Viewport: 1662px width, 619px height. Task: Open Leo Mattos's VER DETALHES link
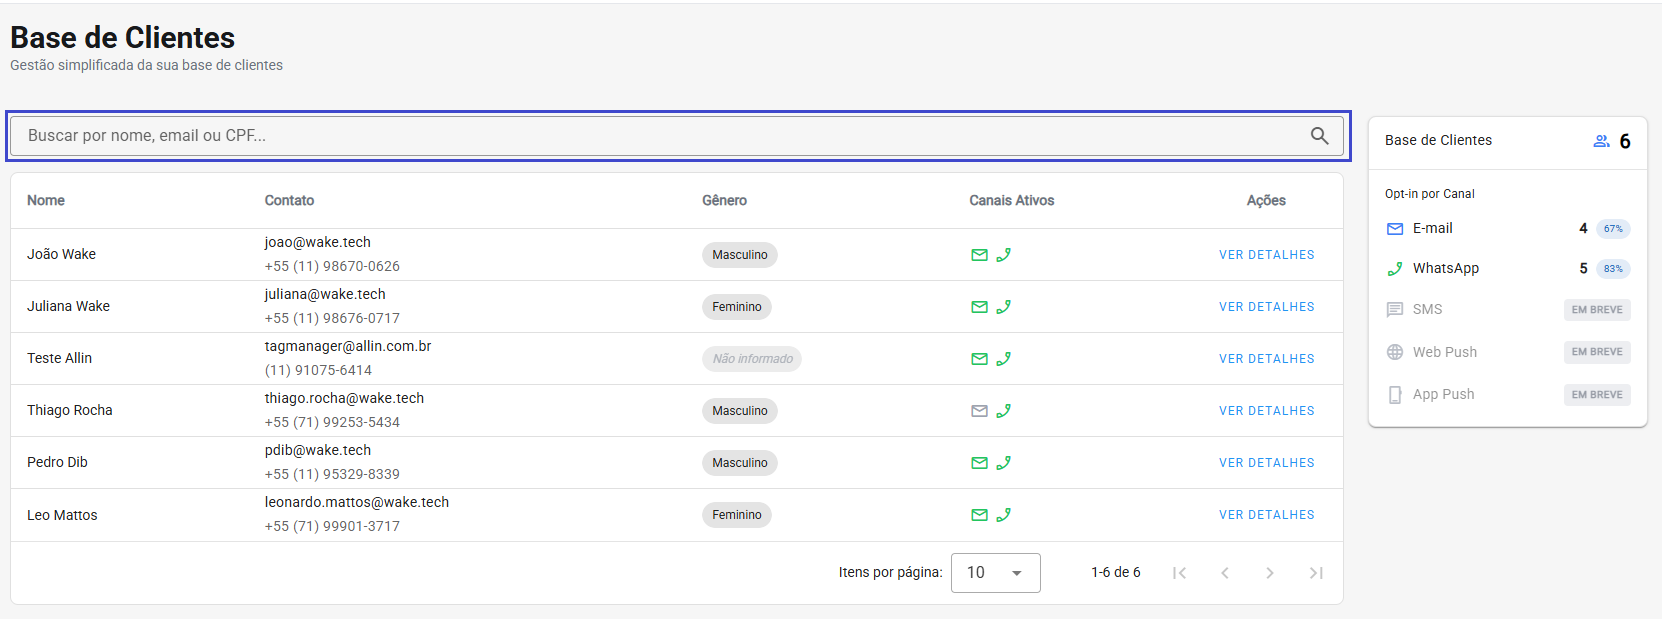pyautogui.click(x=1266, y=515)
